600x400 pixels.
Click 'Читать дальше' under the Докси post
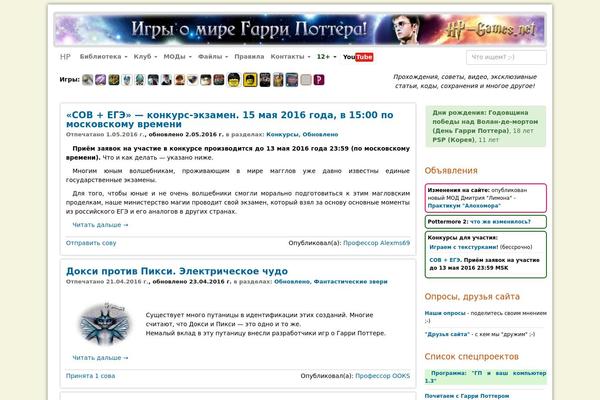pos(100,358)
